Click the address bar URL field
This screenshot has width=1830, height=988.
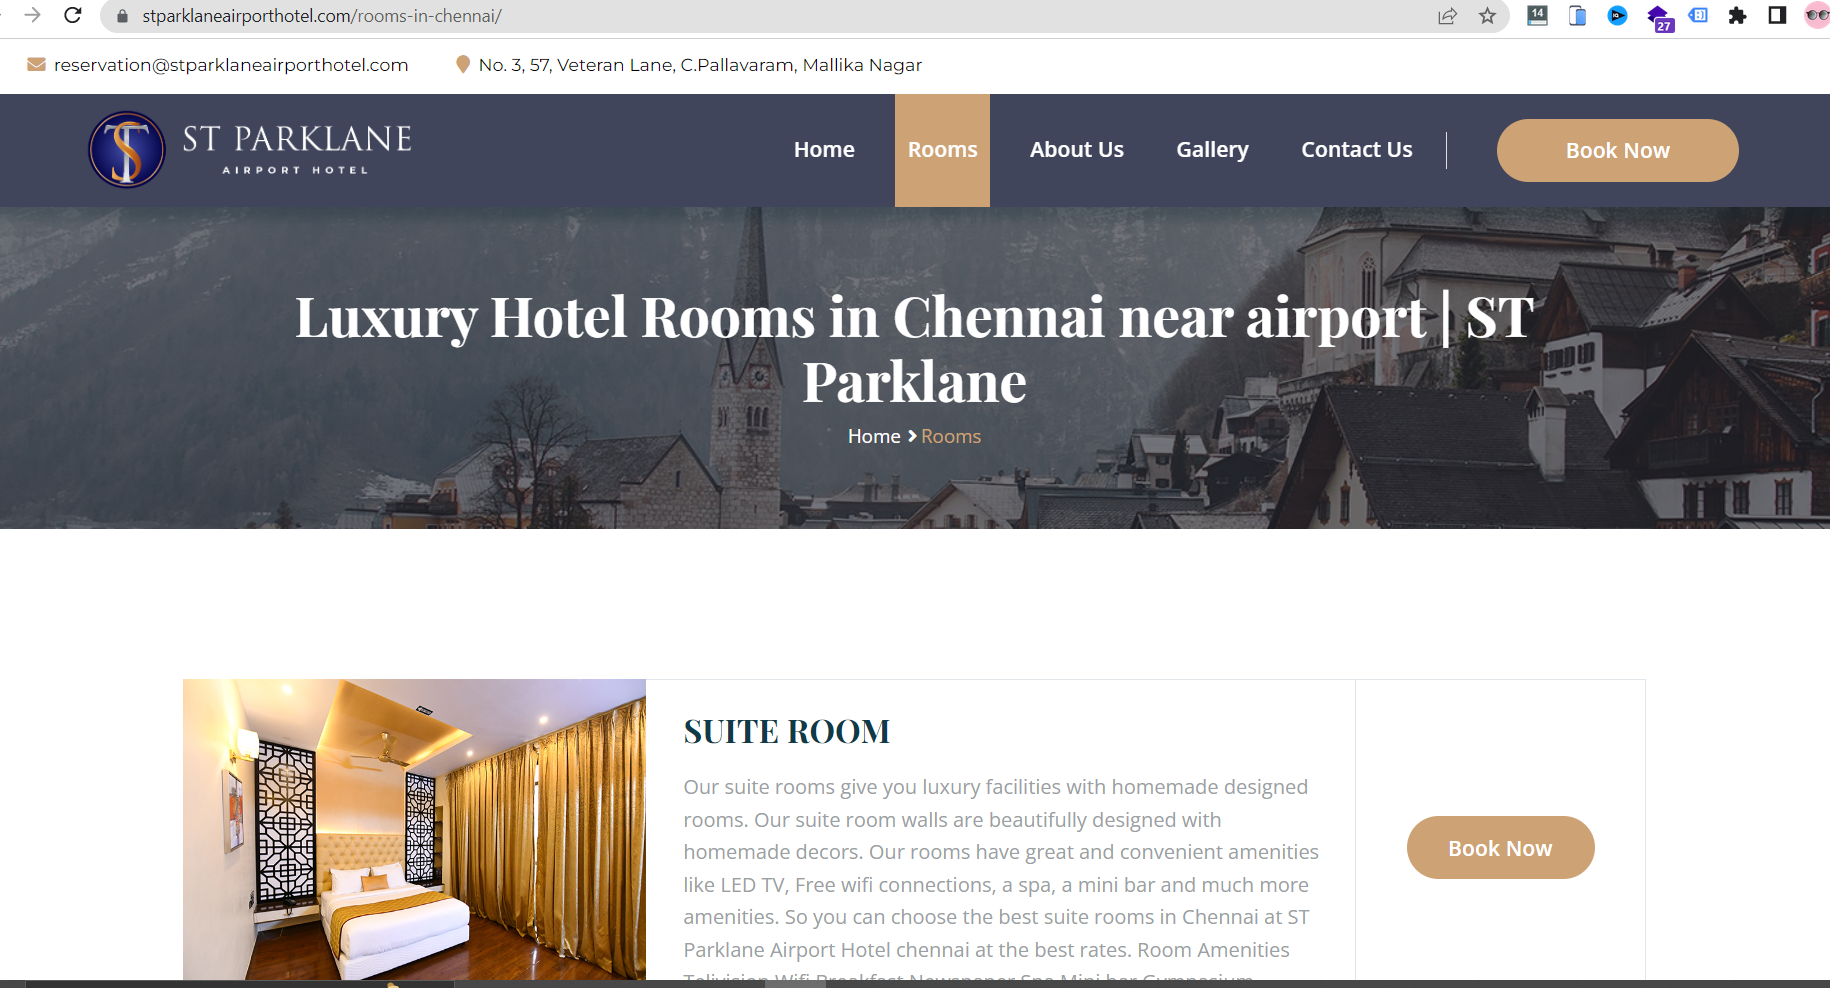click(x=780, y=16)
